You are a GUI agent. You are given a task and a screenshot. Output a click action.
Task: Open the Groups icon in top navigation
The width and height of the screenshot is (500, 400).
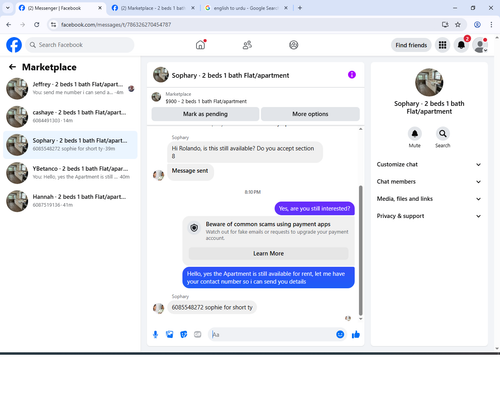(x=294, y=45)
